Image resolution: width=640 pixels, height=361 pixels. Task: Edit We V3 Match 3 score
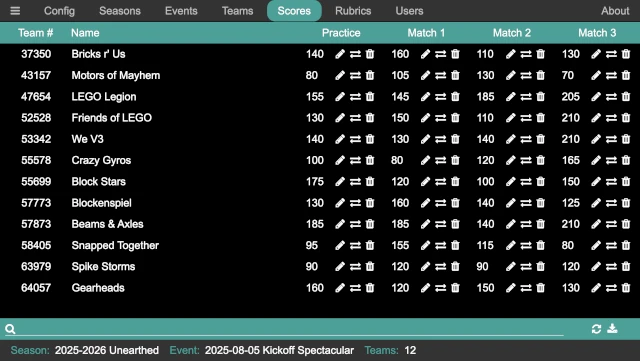[596, 139]
